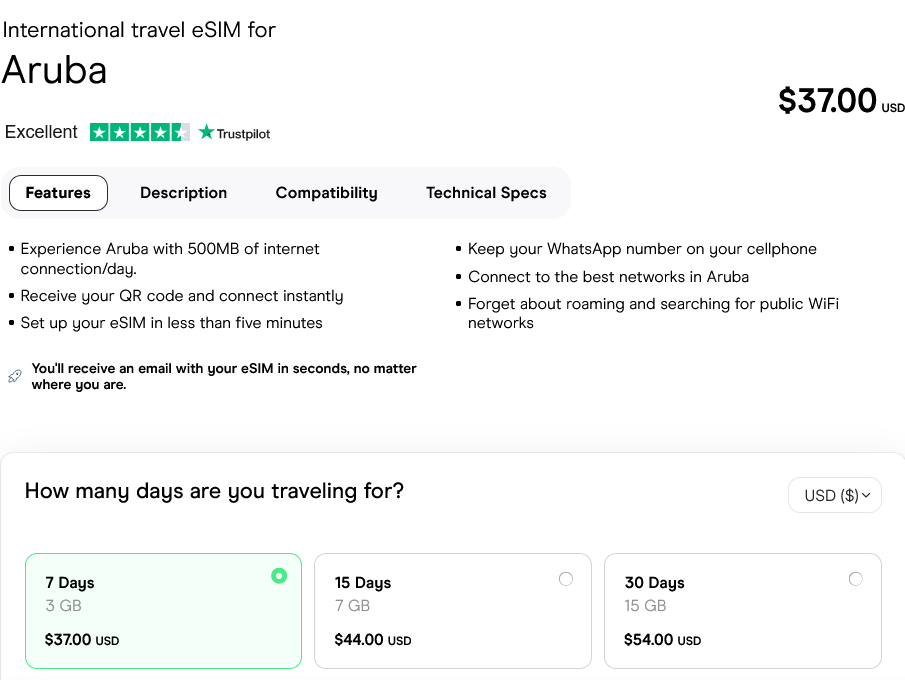Switch to the Compatibility tab
Image resolution: width=905 pixels, height=680 pixels.
(x=326, y=193)
